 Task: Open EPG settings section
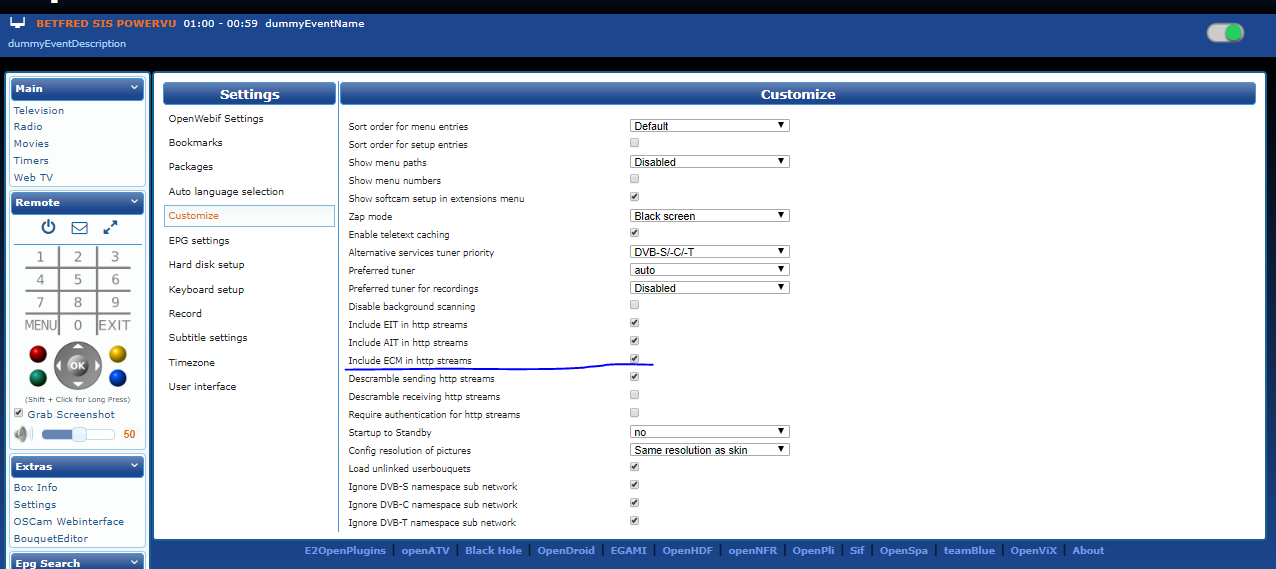[x=199, y=241]
